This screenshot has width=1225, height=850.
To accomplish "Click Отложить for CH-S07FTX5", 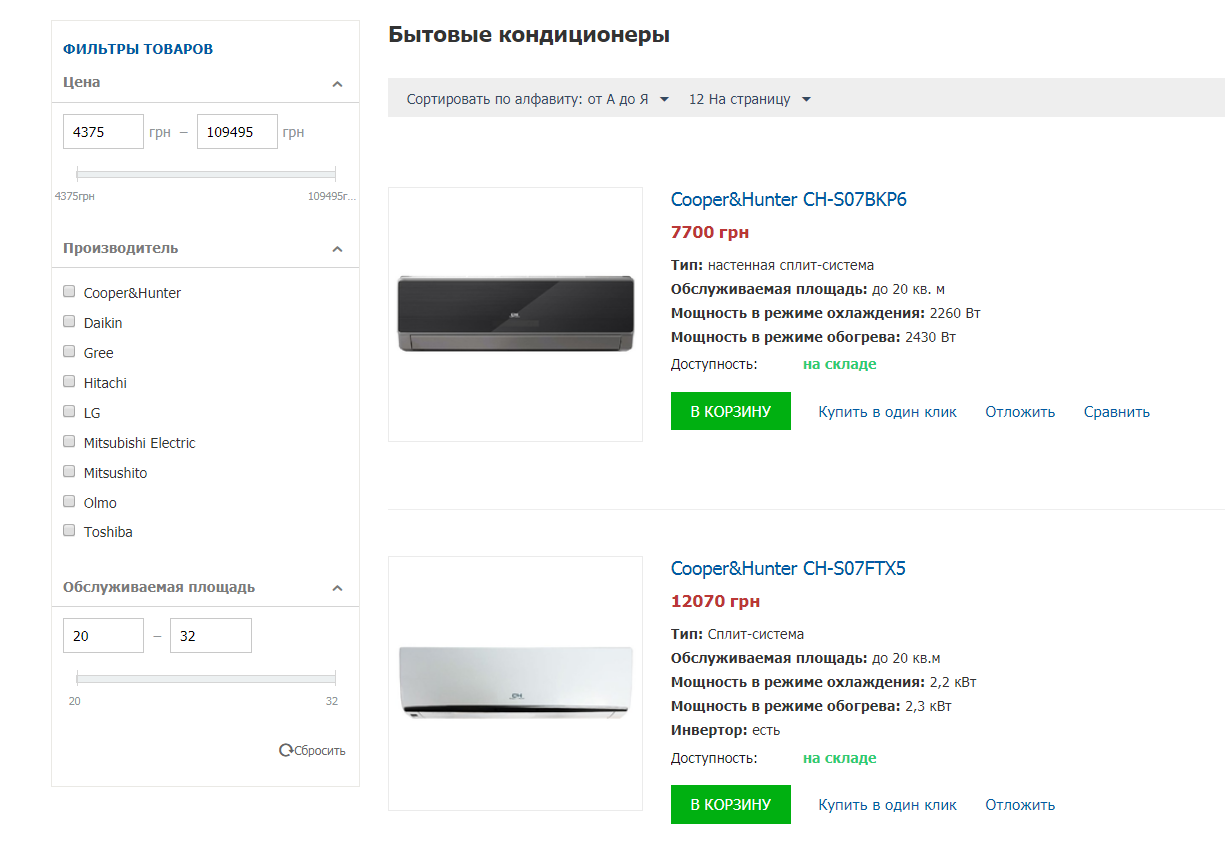I will [x=1020, y=805].
